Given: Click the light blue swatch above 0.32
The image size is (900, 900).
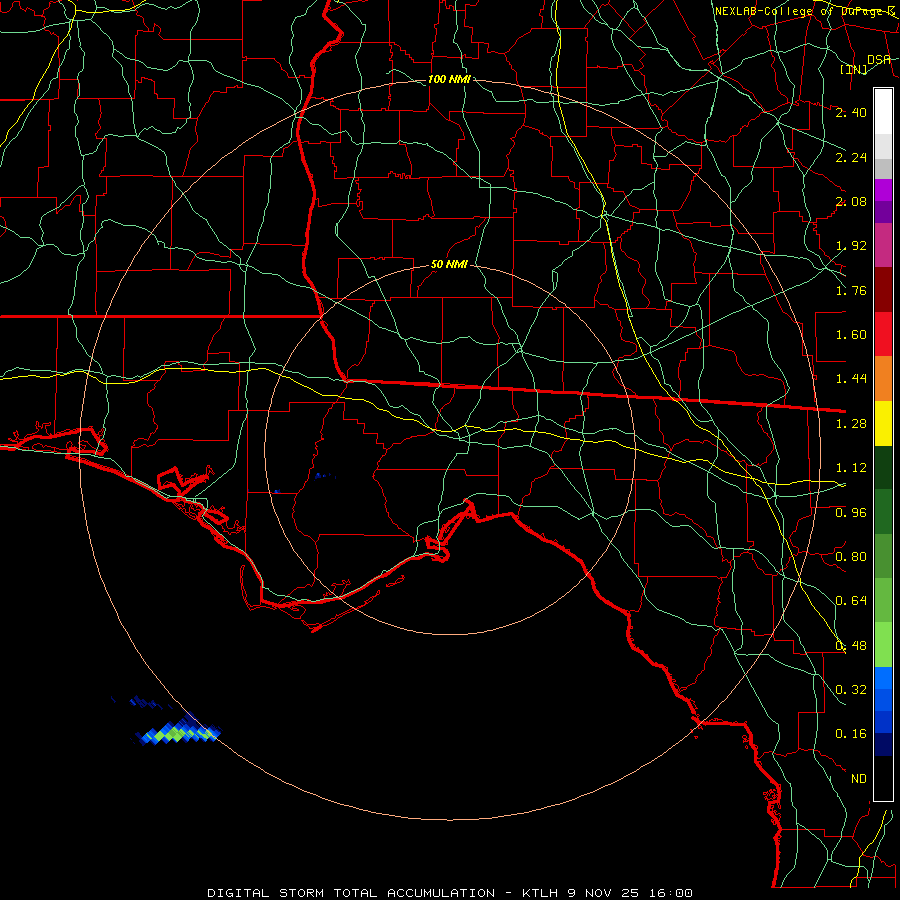Looking at the screenshot, I should click(883, 678).
